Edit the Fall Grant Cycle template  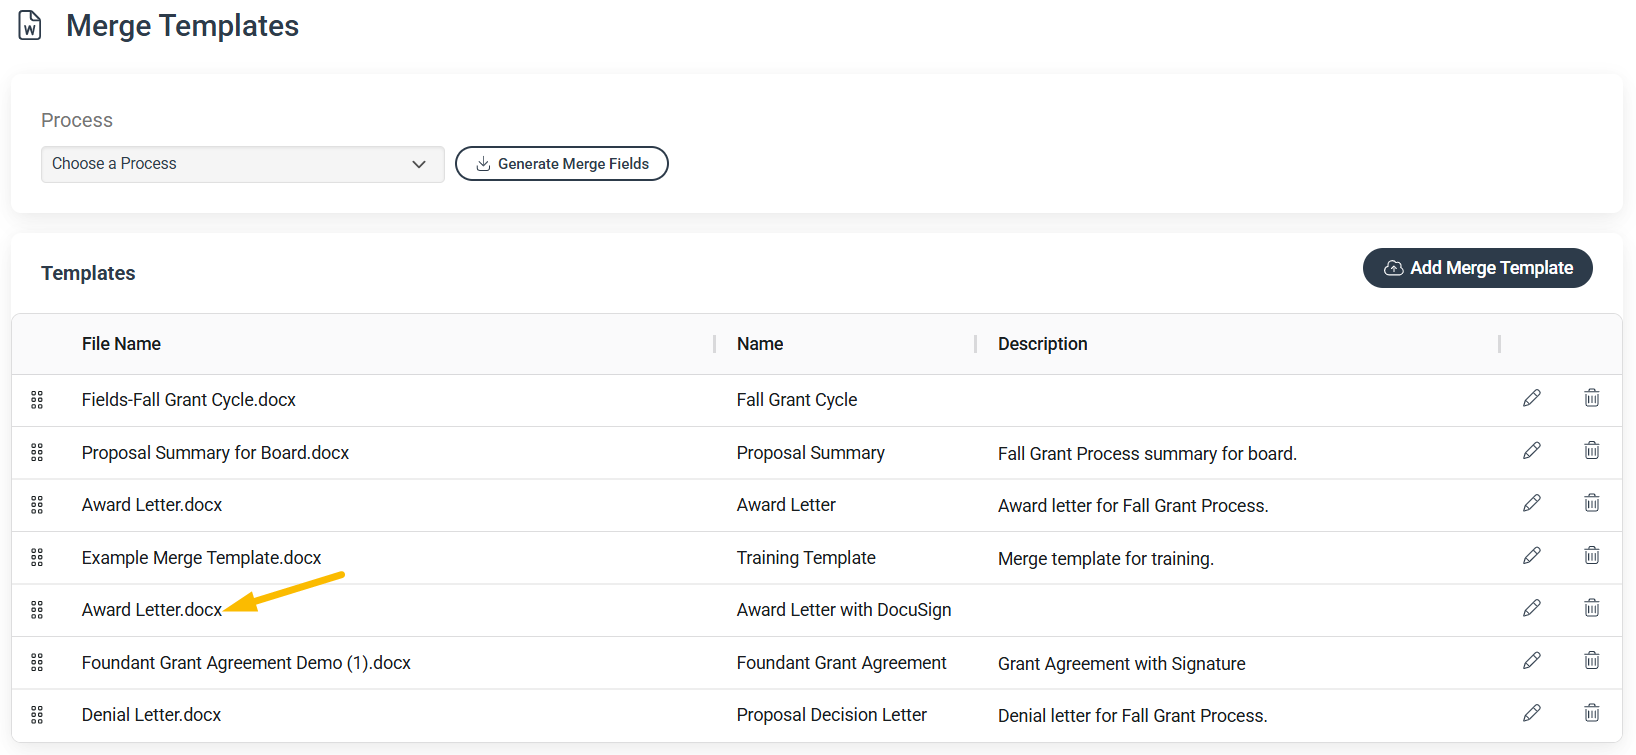(x=1531, y=398)
